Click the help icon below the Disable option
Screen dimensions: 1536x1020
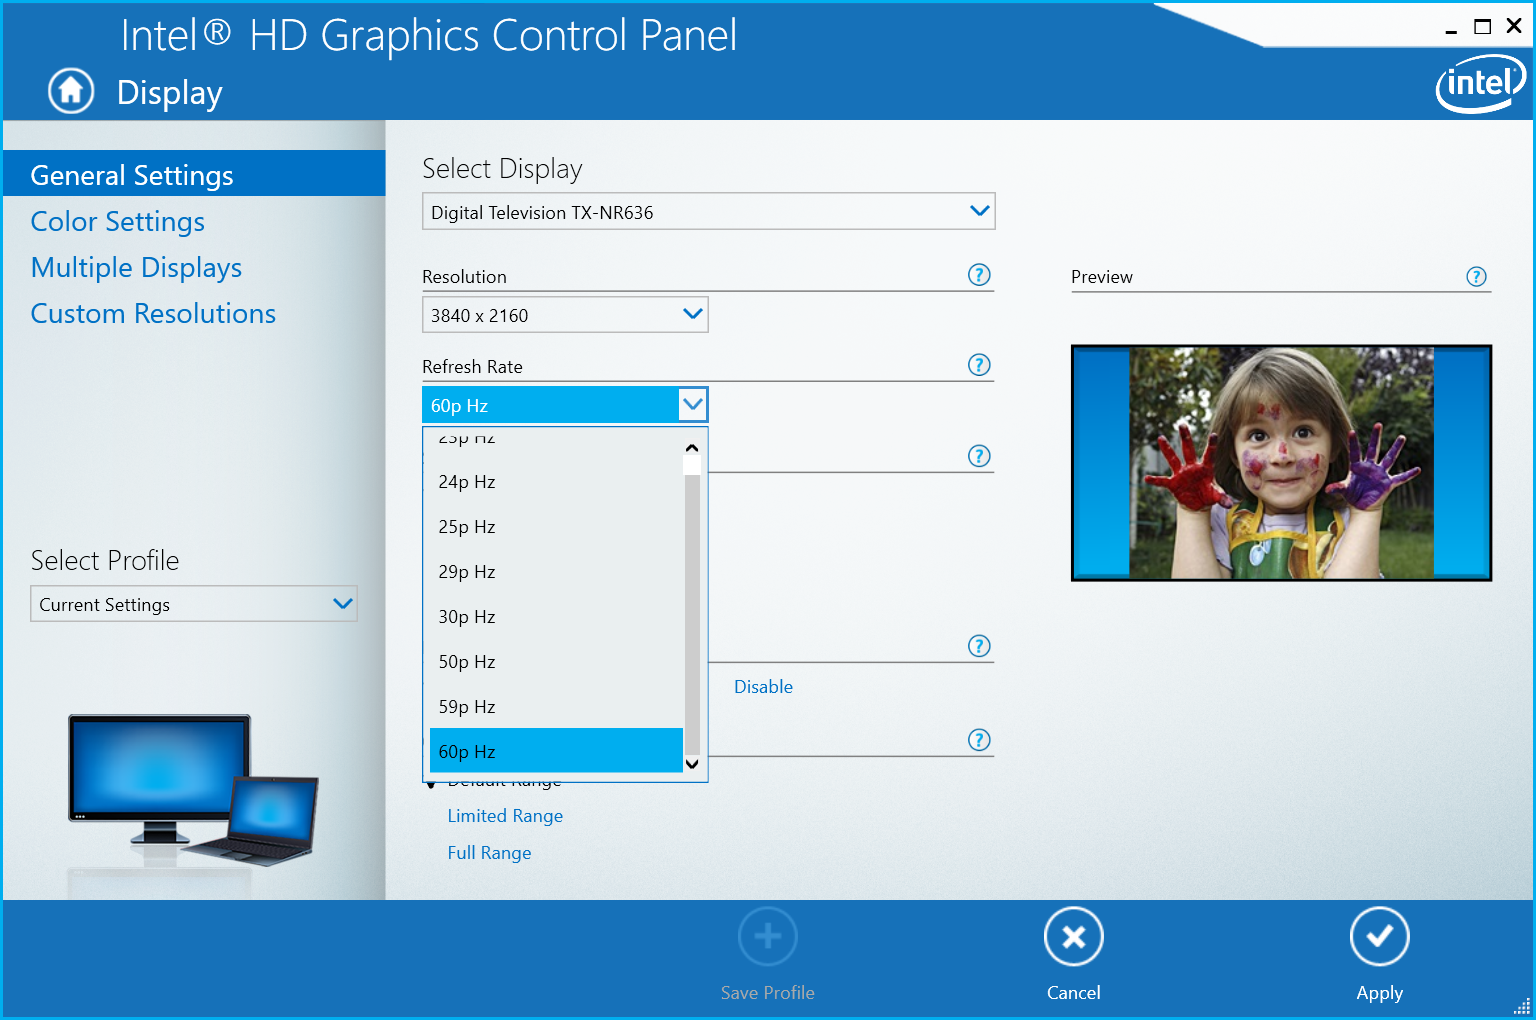[x=979, y=740]
